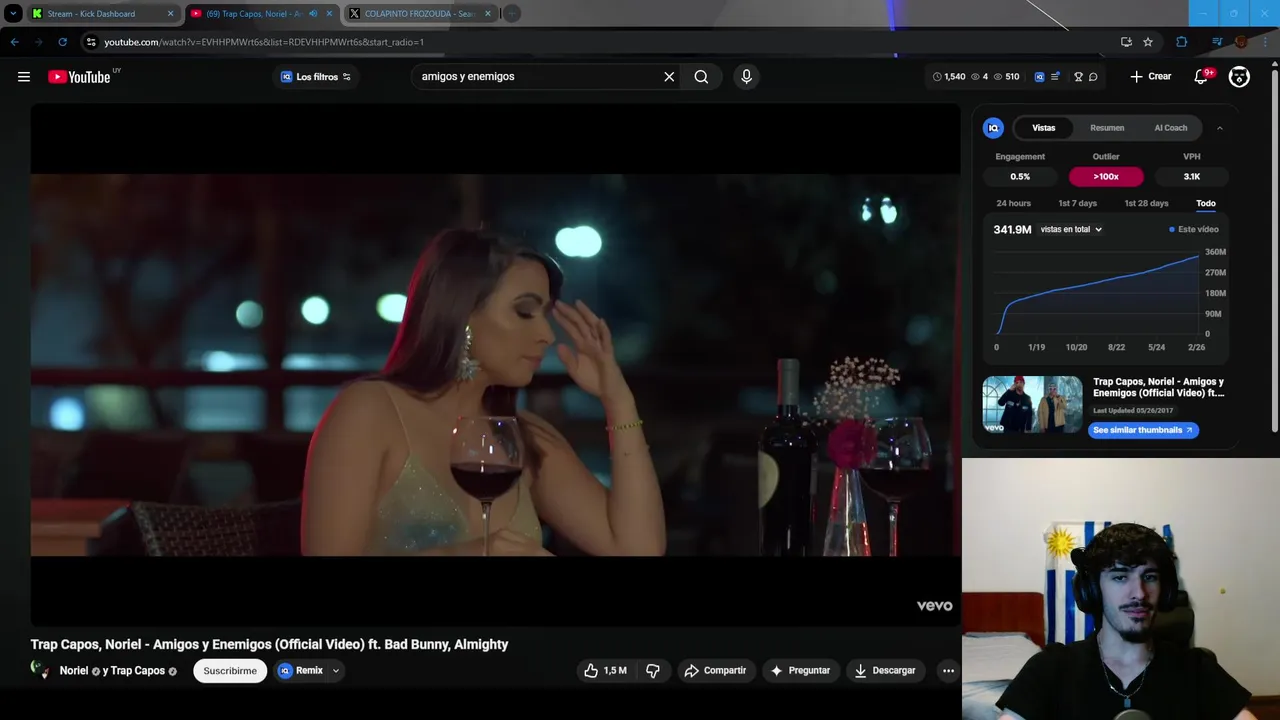
Task: Open the account avatar menu
Action: [x=1239, y=77]
